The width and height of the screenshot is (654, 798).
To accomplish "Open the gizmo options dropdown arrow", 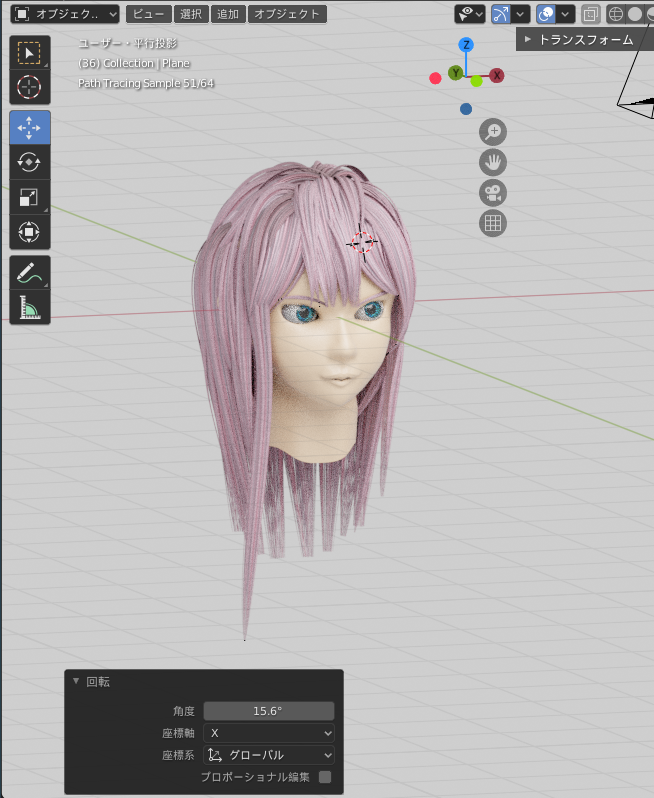I will pos(520,14).
